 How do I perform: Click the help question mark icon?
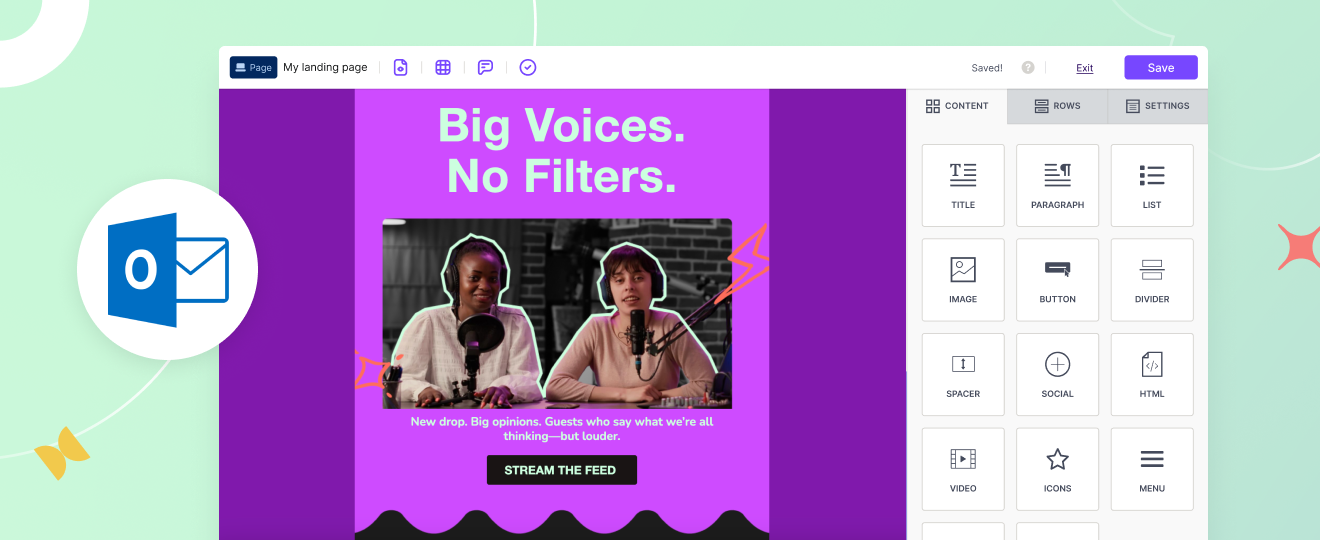(1028, 68)
